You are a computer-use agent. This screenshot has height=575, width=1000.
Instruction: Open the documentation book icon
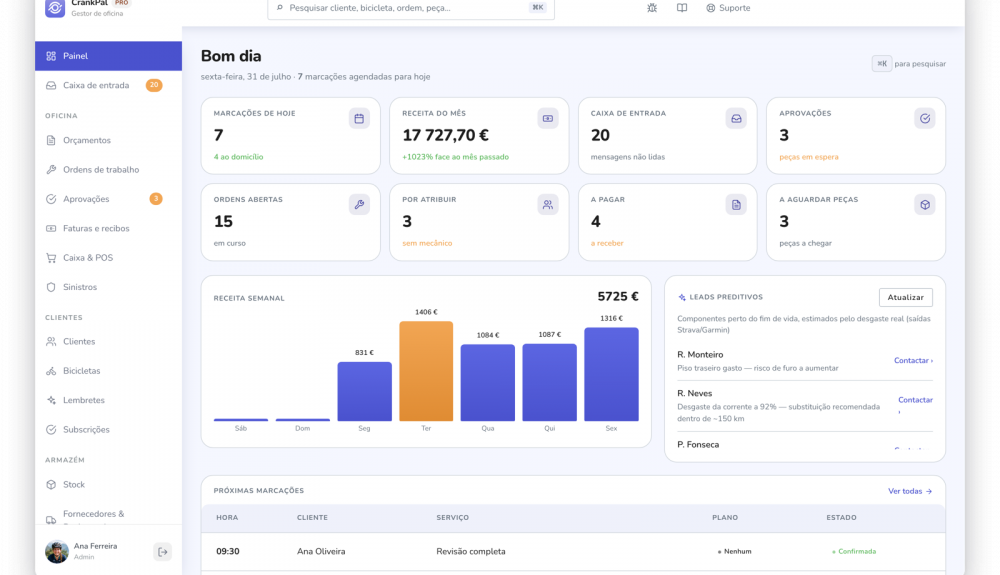682,8
